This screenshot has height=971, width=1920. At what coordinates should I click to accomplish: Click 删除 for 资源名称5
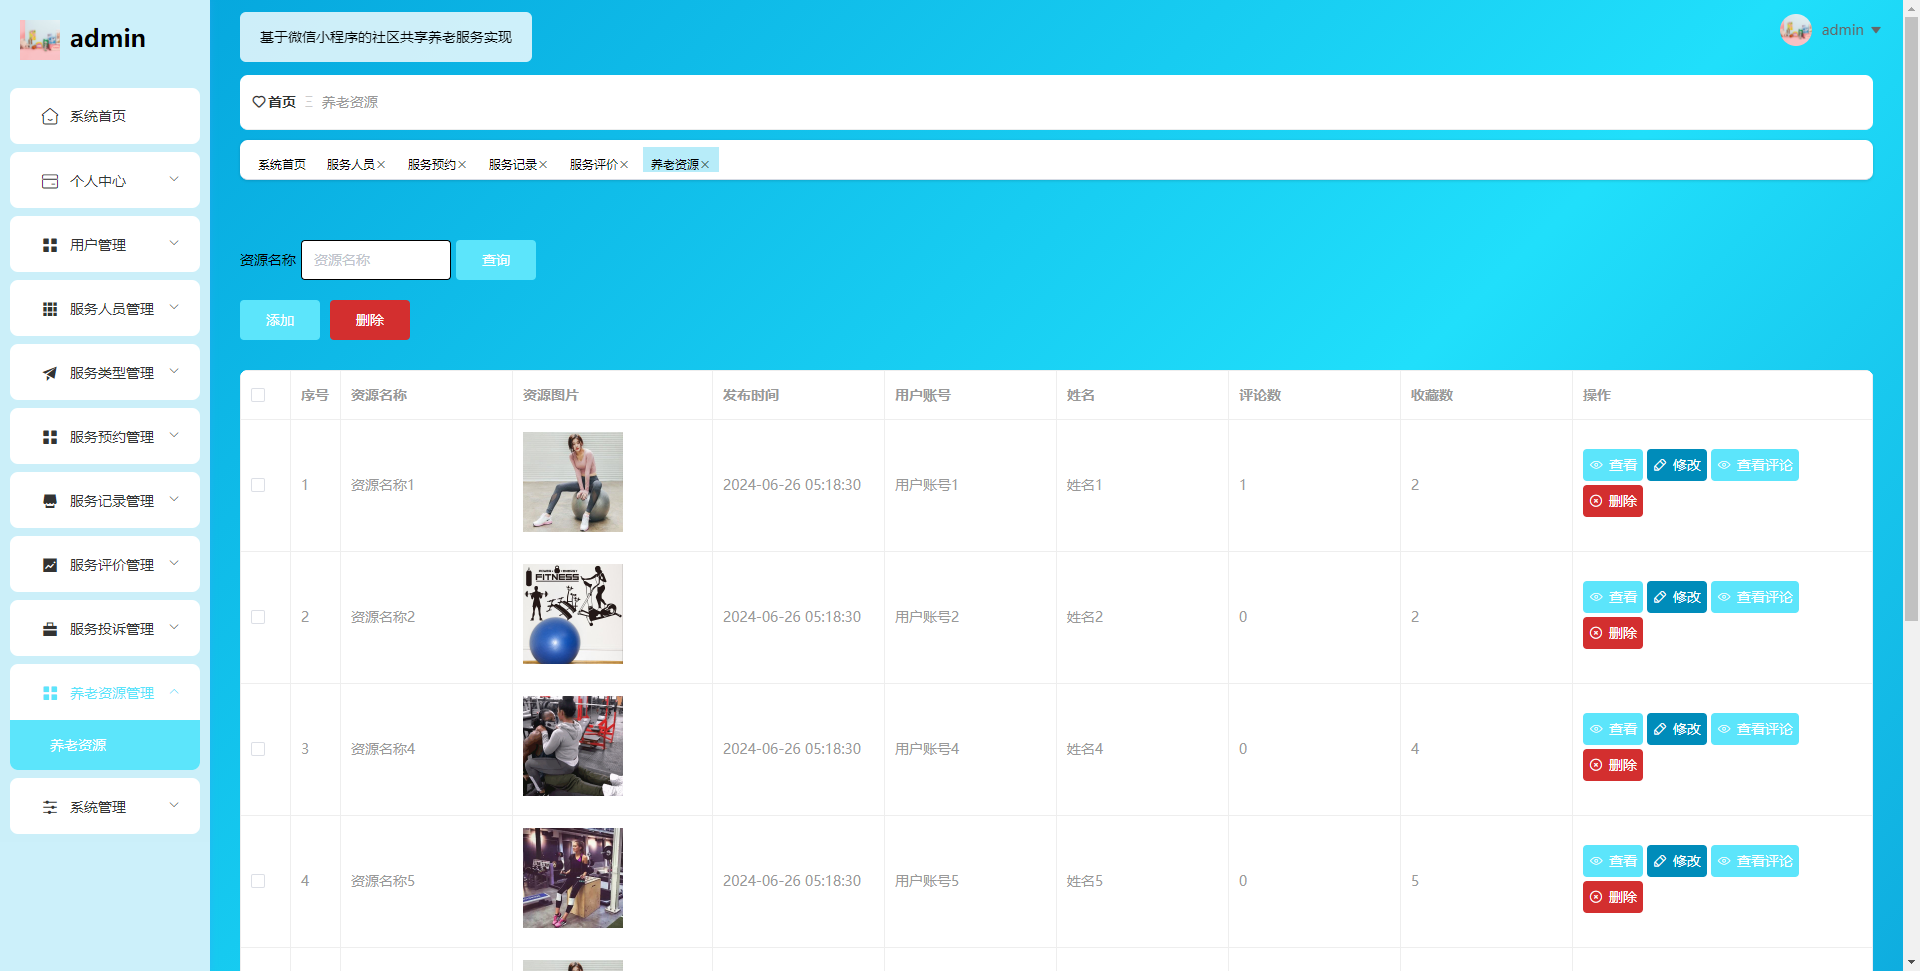(x=1613, y=897)
